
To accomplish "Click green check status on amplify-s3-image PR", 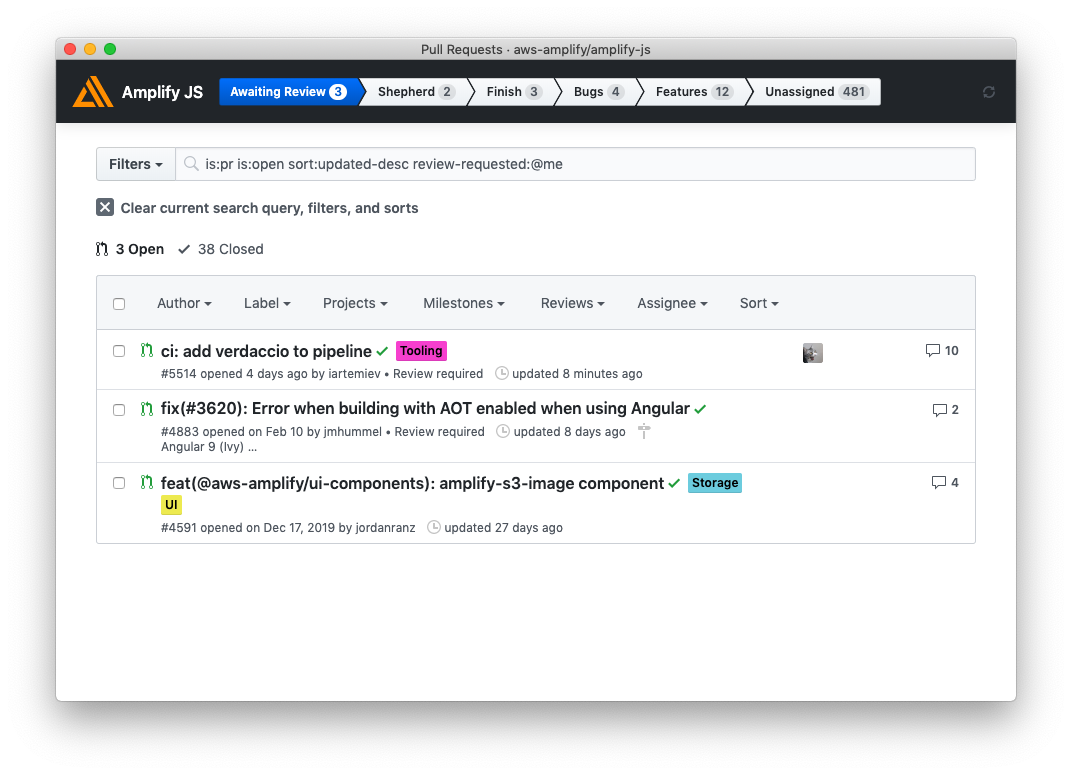I will point(674,483).
